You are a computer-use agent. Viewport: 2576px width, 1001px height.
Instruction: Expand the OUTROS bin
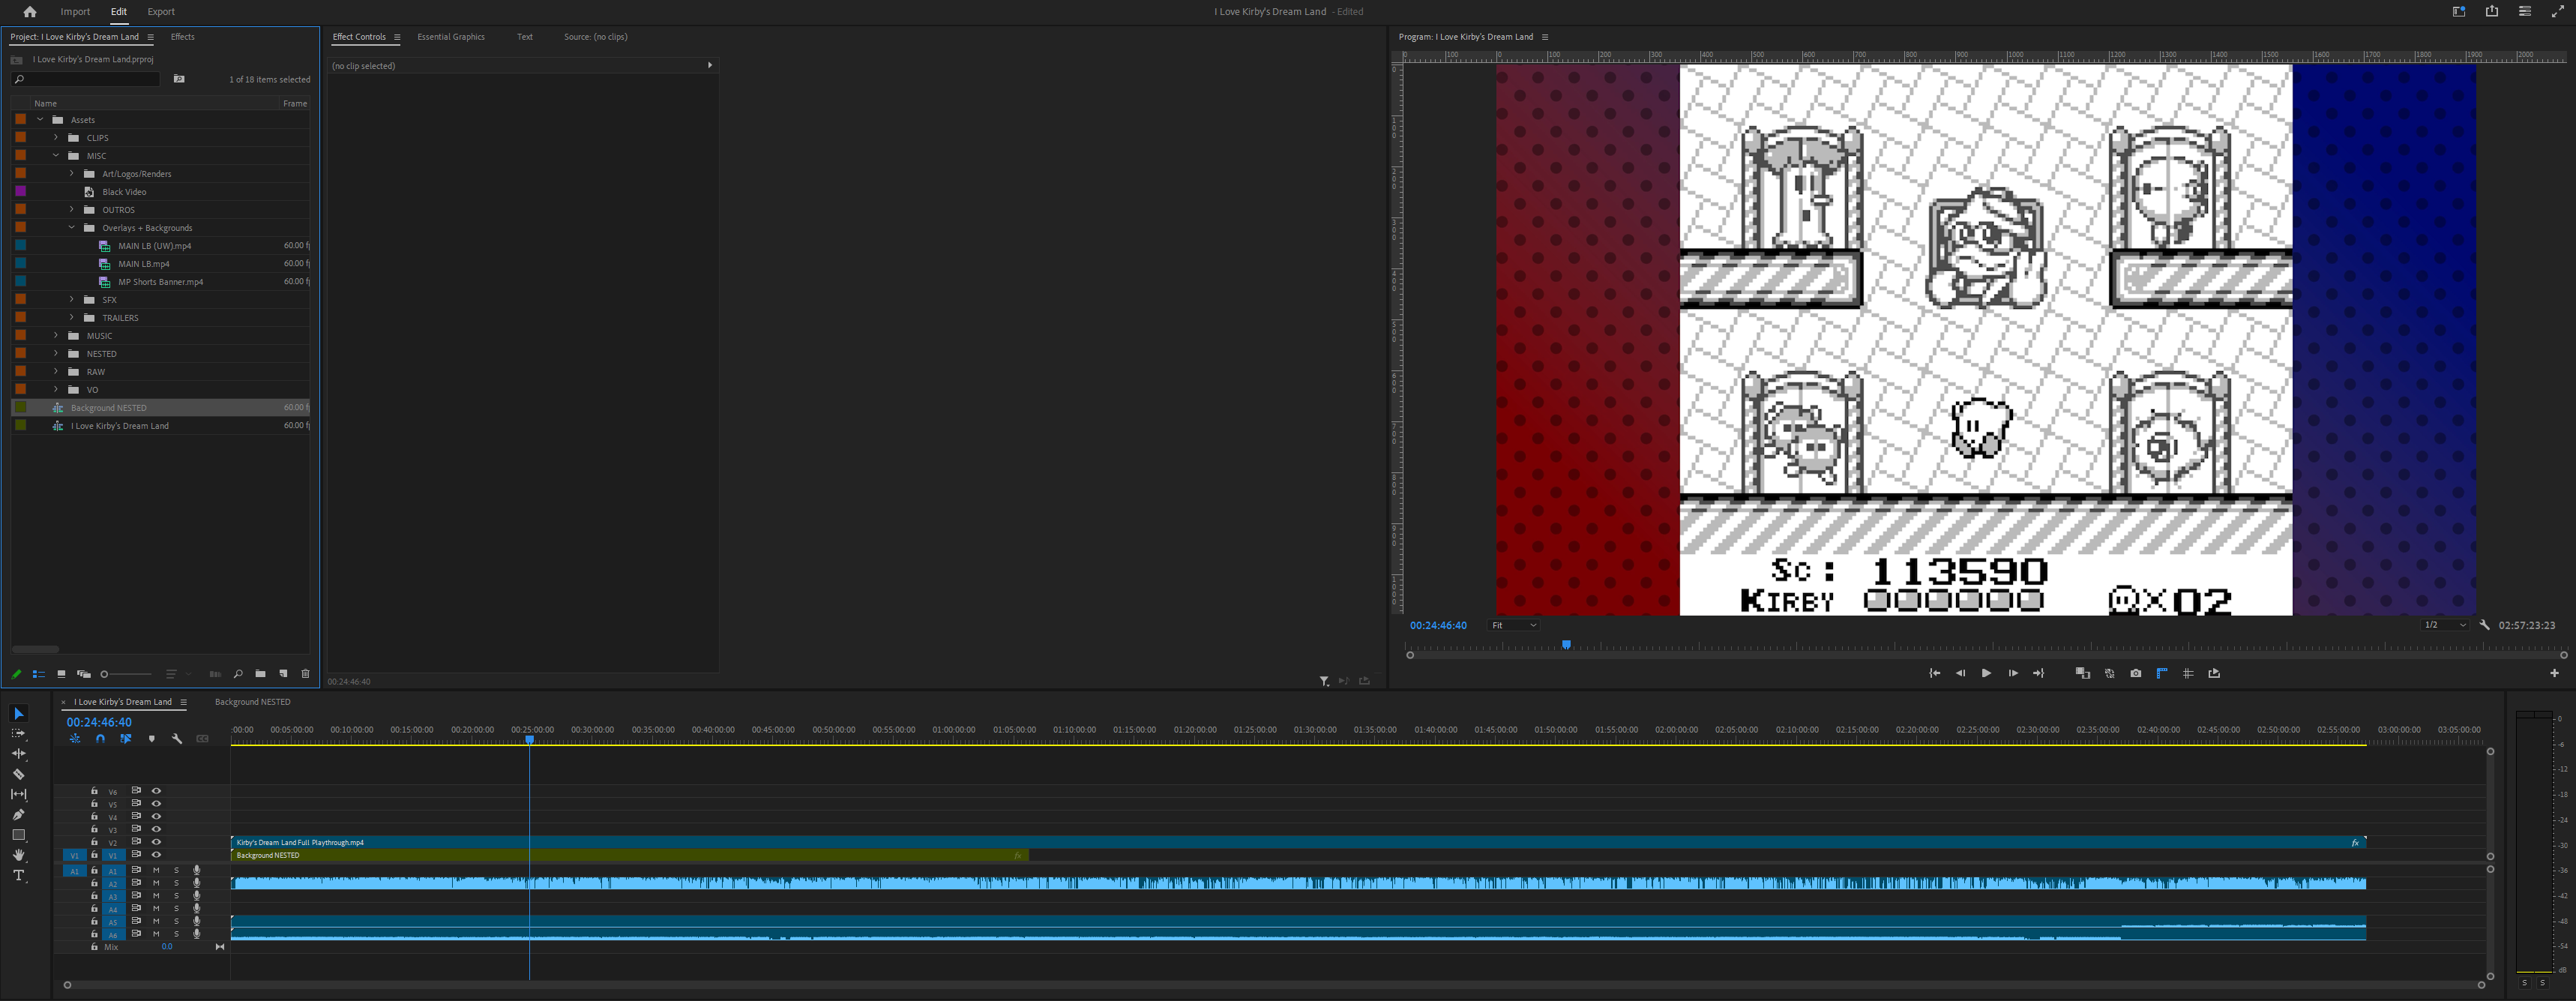(72, 210)
